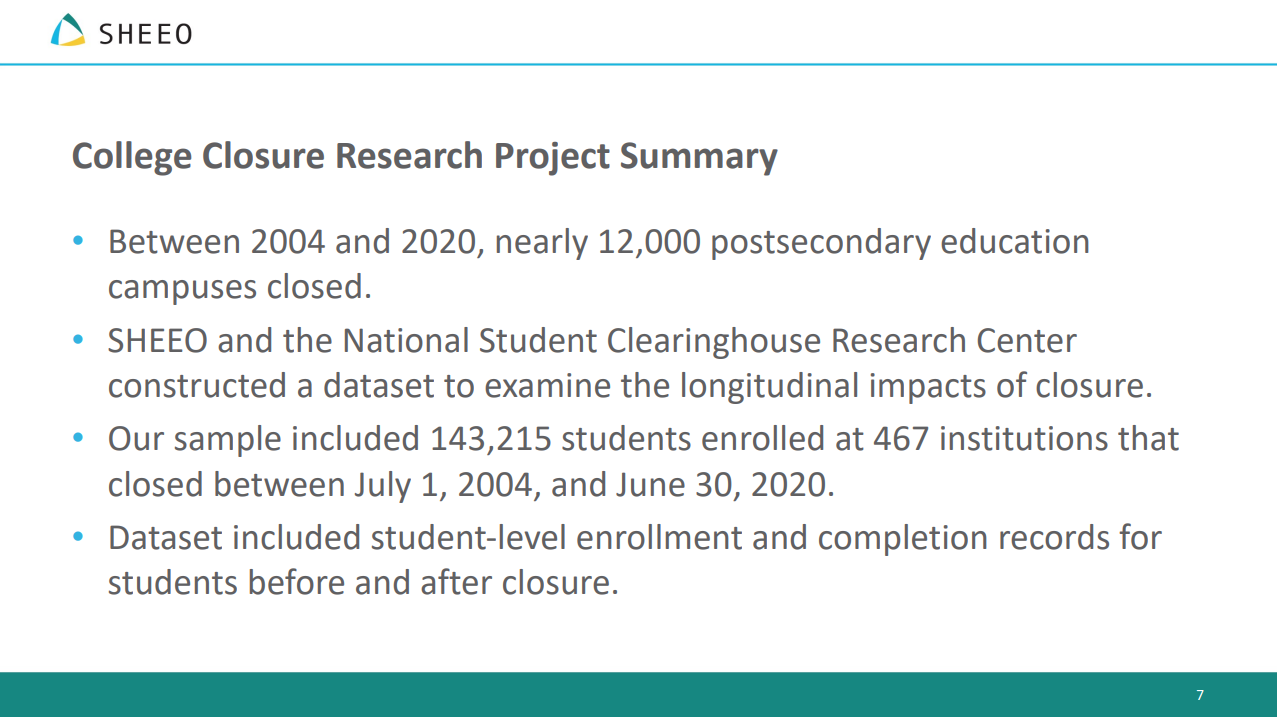Click 'National Student Clearinghouse Research Center' text

pos(709,341)
